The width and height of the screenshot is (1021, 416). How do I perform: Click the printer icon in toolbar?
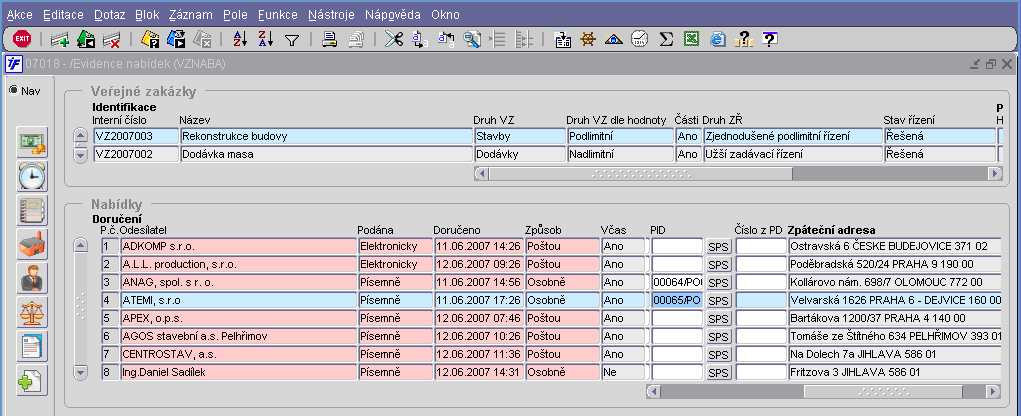point(329,40)
